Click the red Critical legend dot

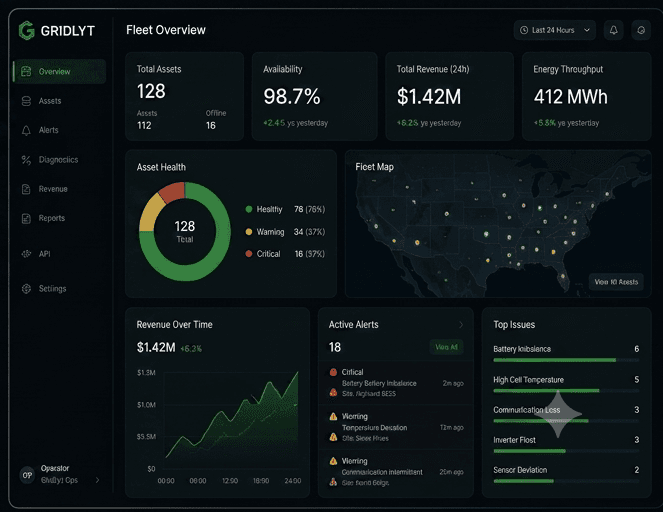tap(249, 254)
